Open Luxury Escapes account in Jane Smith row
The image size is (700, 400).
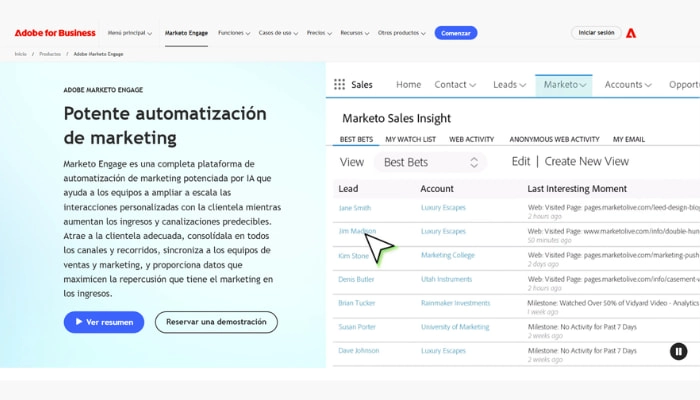click(x=443, y=208)
